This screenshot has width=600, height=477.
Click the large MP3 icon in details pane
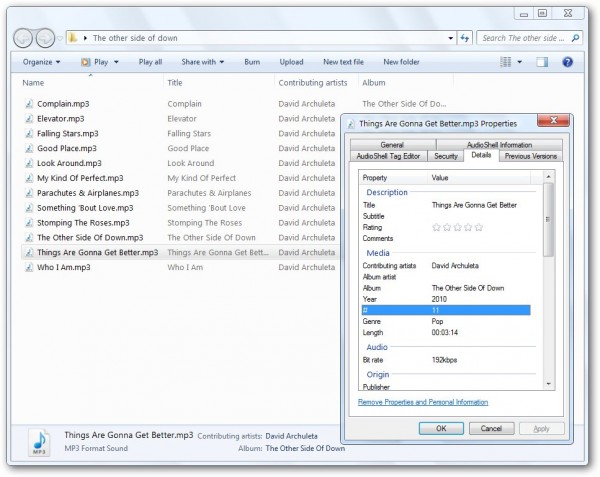pyautogui.click(x=39, y=443)
